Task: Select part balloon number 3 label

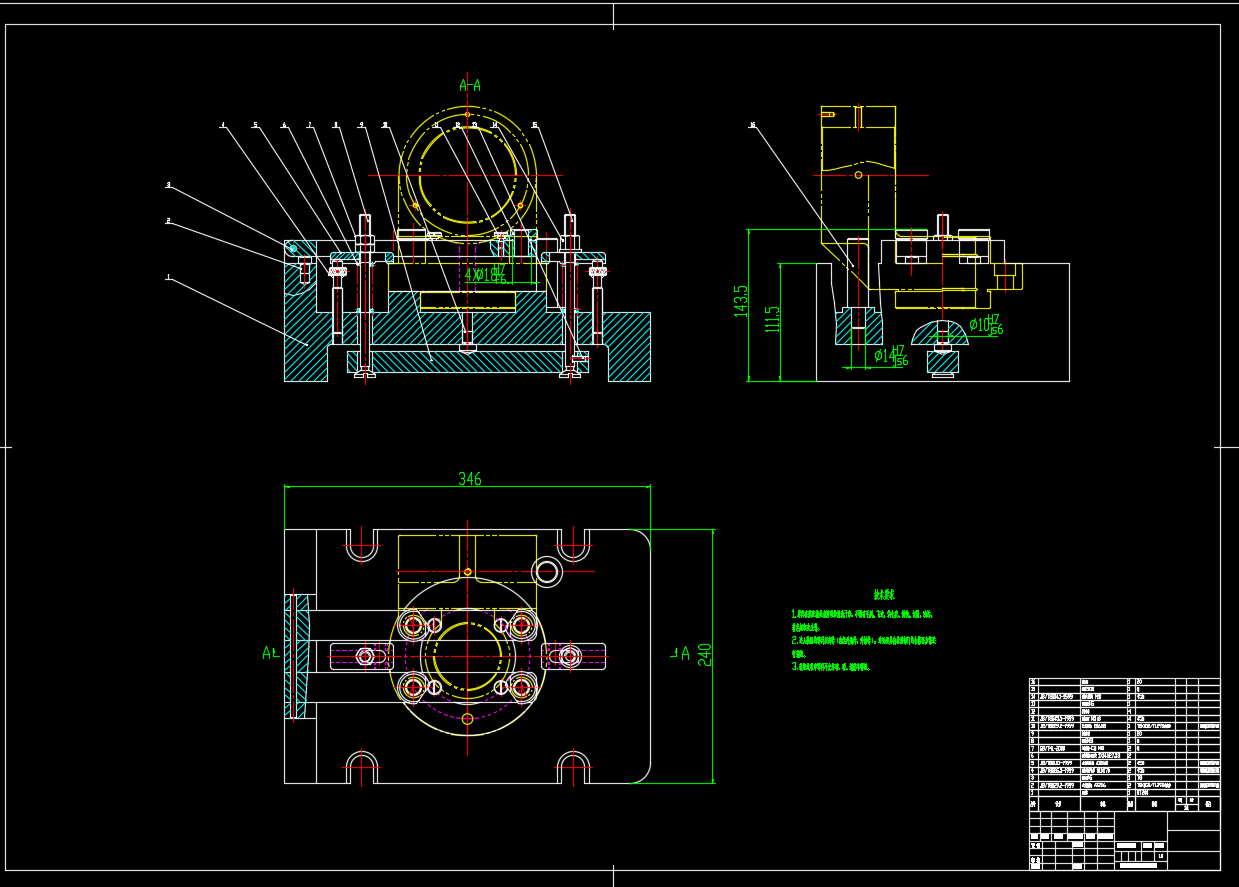Action: (168, 185)
